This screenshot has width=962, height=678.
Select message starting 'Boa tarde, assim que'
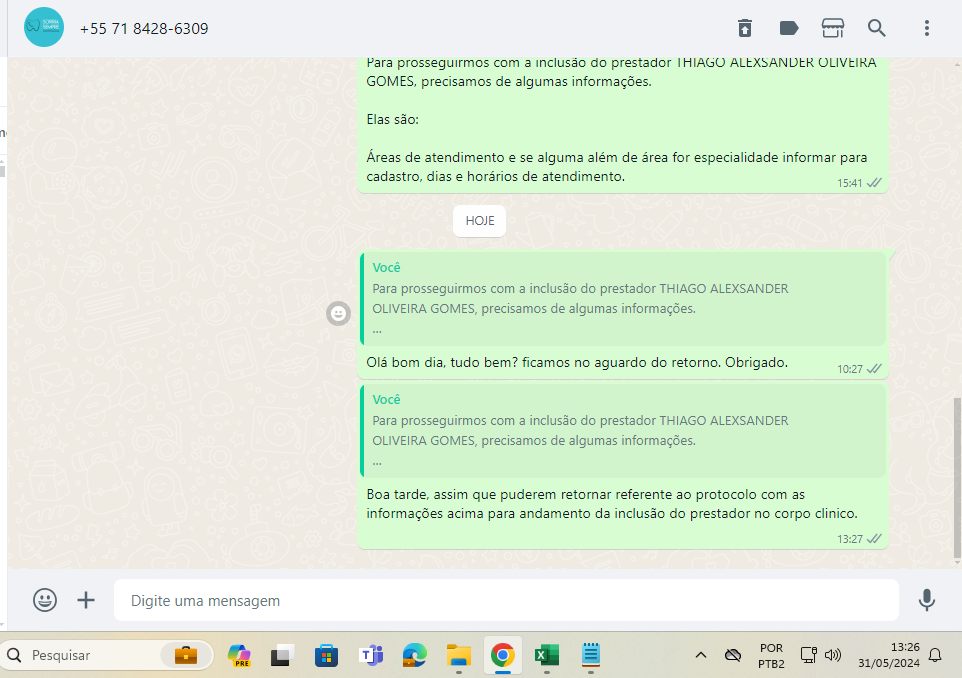pyautogui.click(x=612, y=504)
